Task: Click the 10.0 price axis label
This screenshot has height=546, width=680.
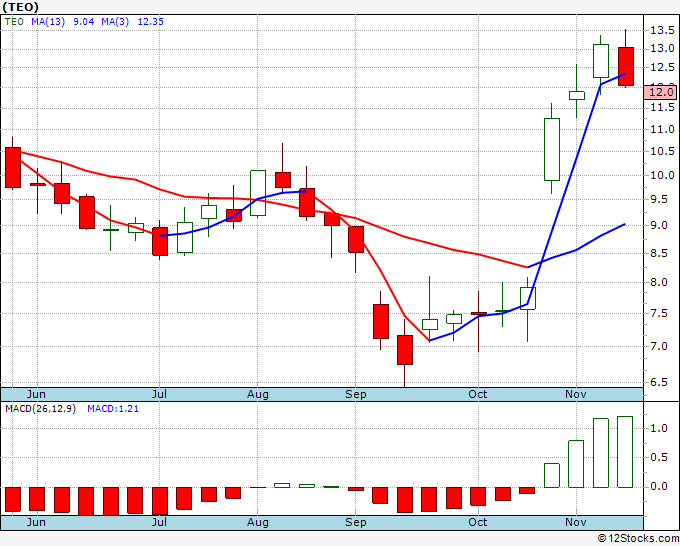Action: (x=662, y=175)
